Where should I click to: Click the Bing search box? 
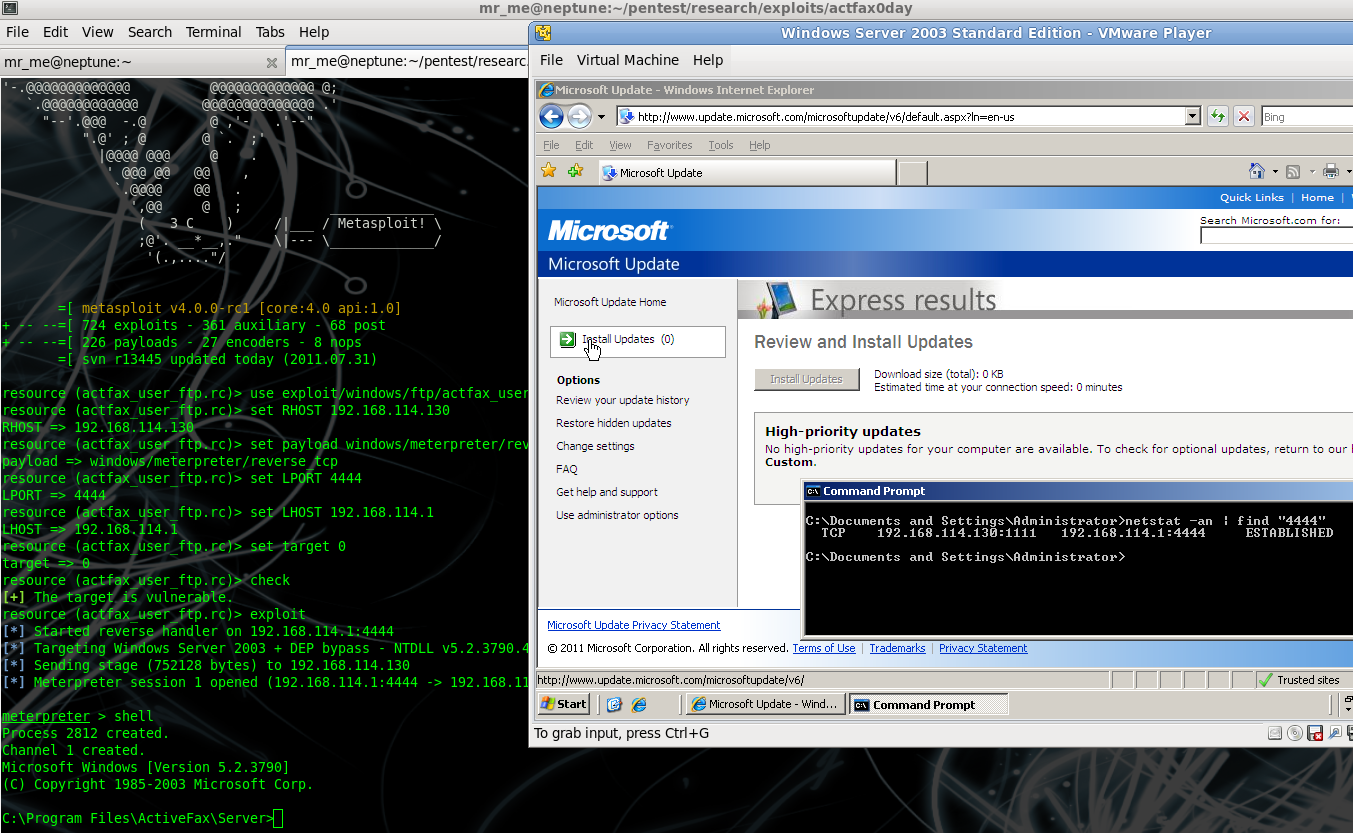pyautogui.click(x=1306, y=117)
